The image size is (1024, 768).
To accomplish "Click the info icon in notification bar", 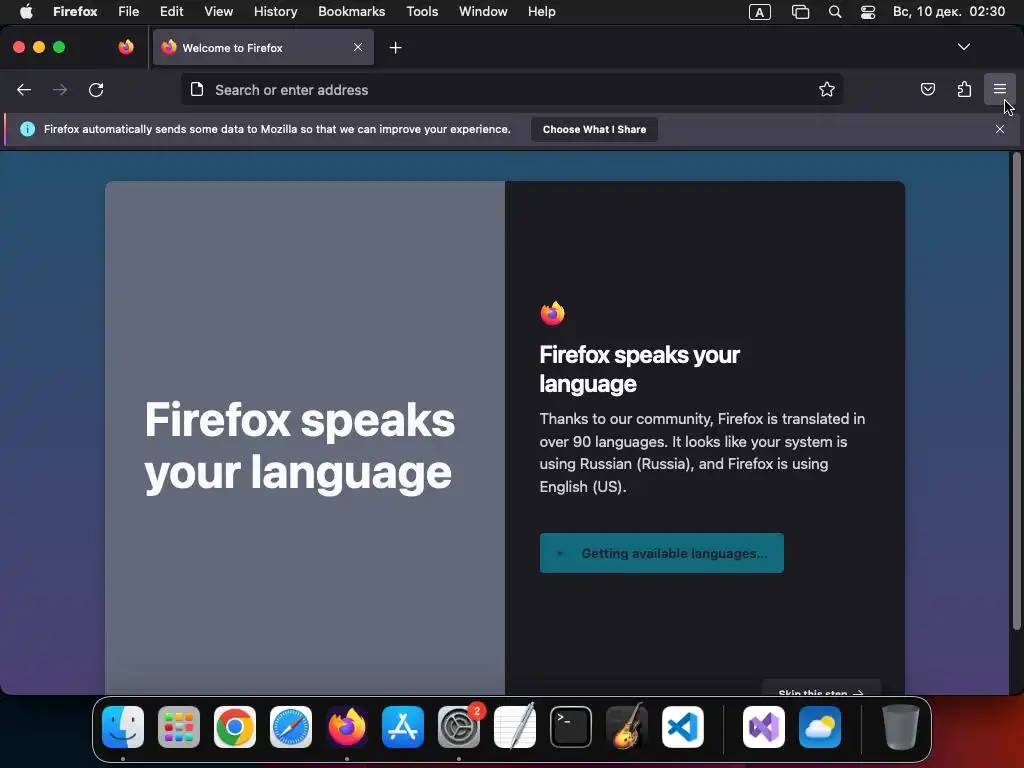I will (27, 129).
